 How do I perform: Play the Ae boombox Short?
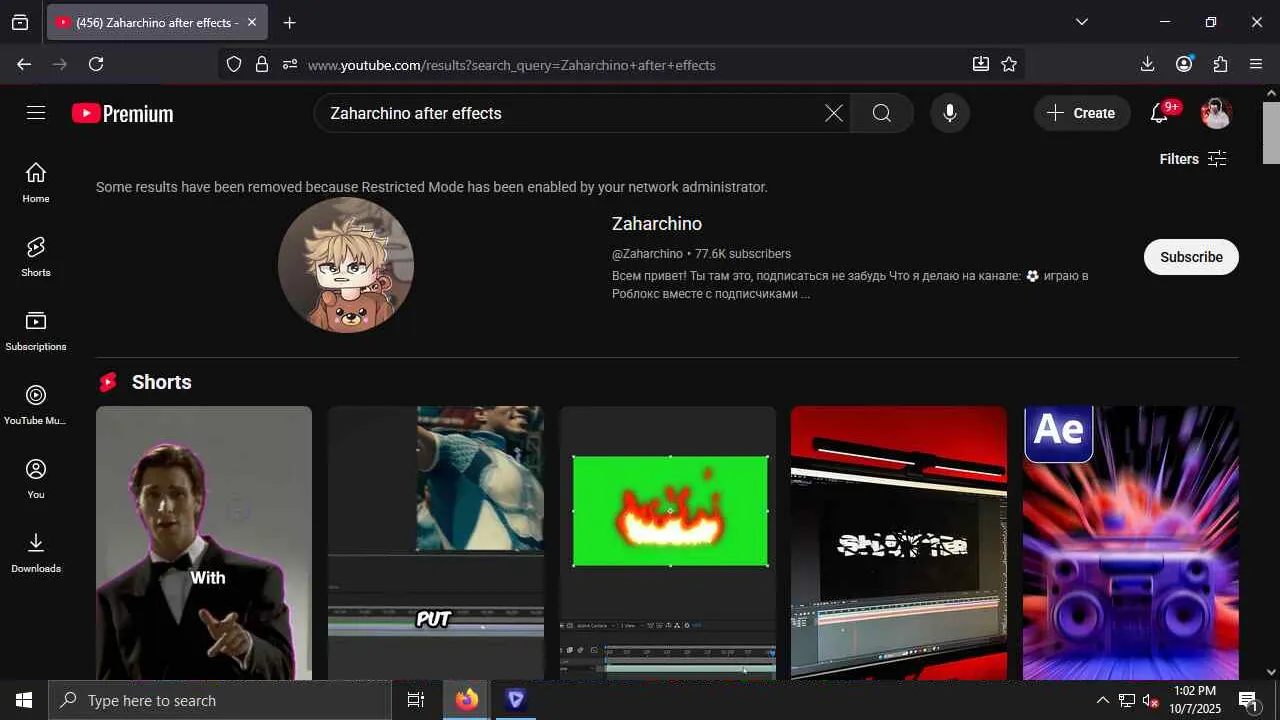tap(1131, 543)
